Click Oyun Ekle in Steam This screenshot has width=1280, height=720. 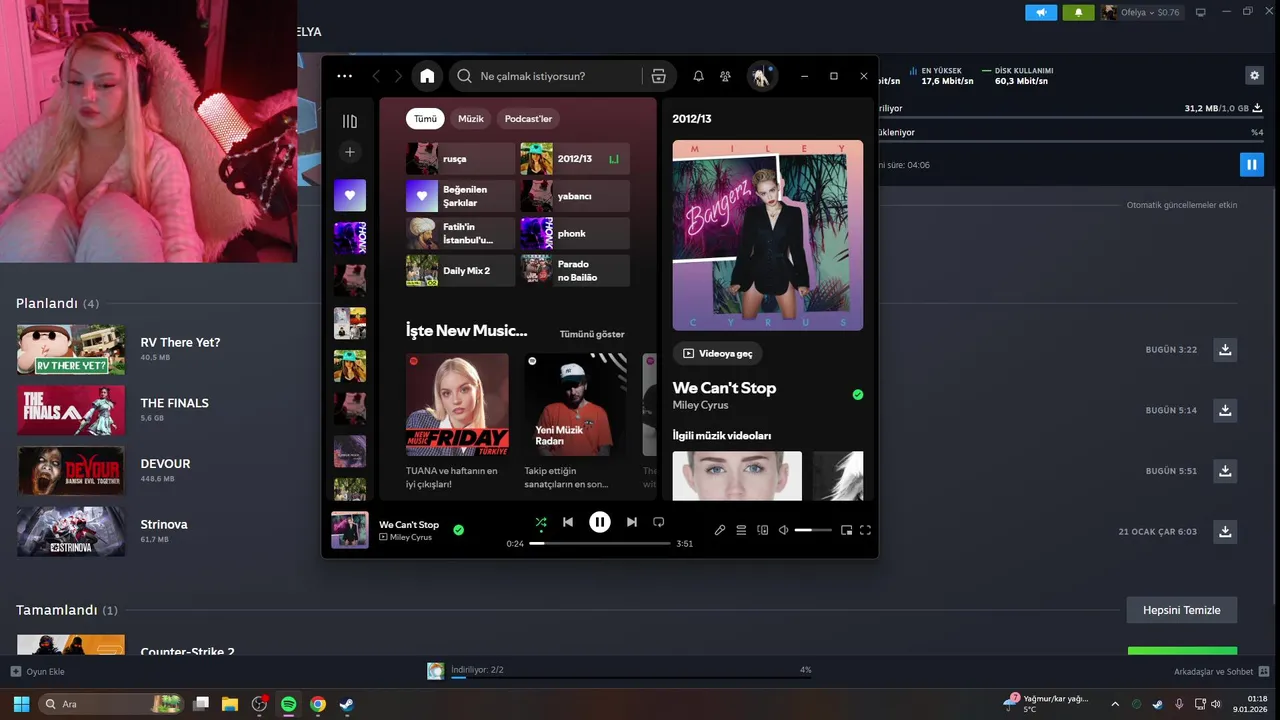(38, 672)
